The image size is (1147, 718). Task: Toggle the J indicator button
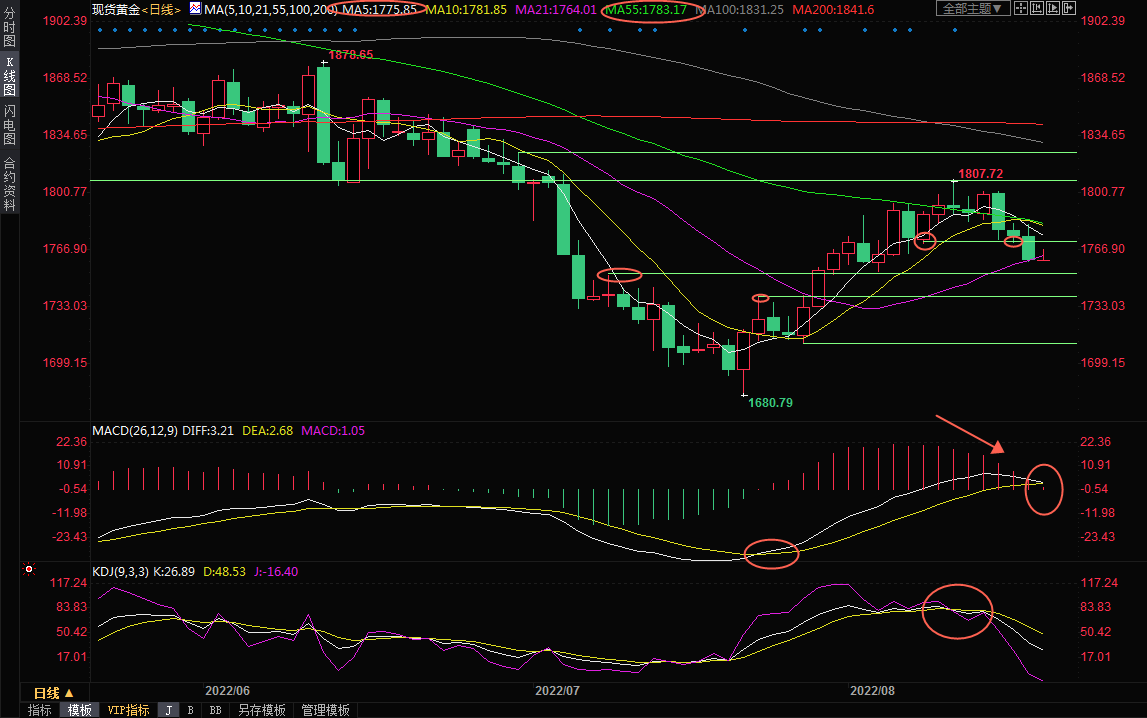[x=168, y=710]
